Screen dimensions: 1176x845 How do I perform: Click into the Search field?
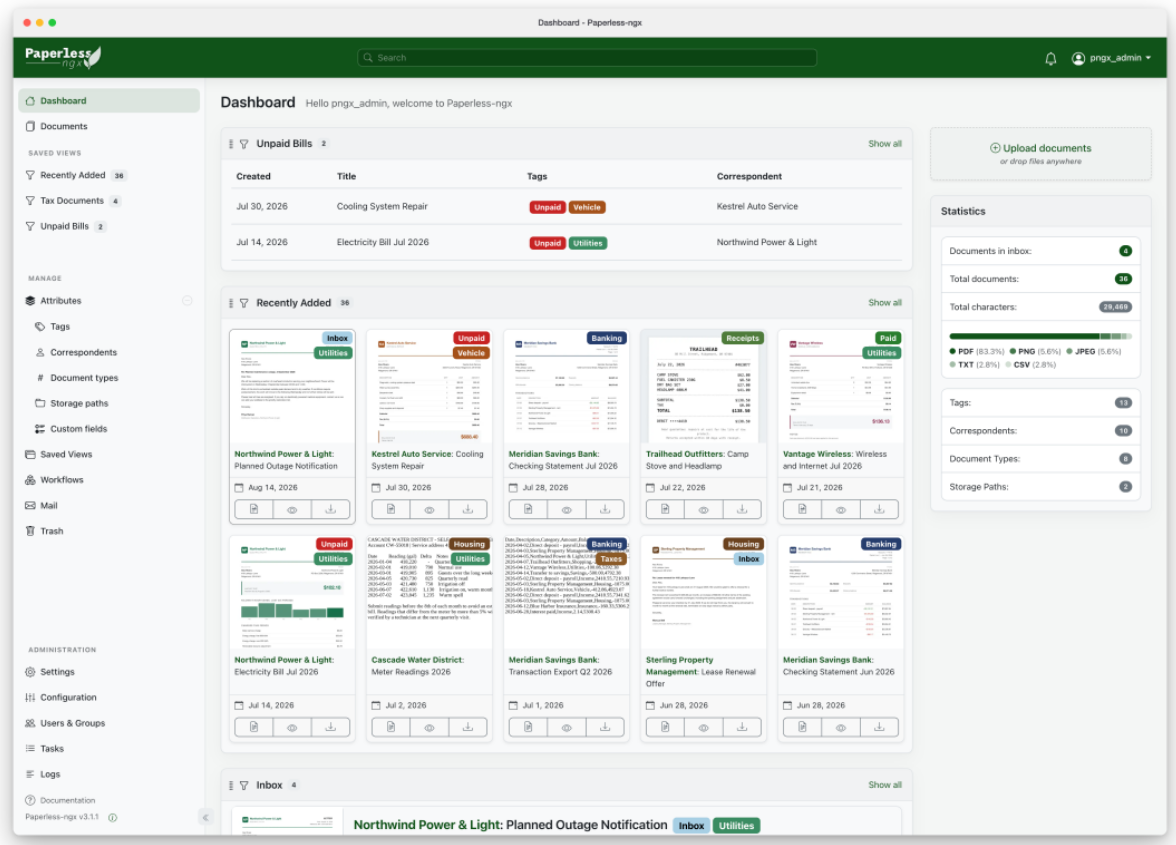coord(587,58)
